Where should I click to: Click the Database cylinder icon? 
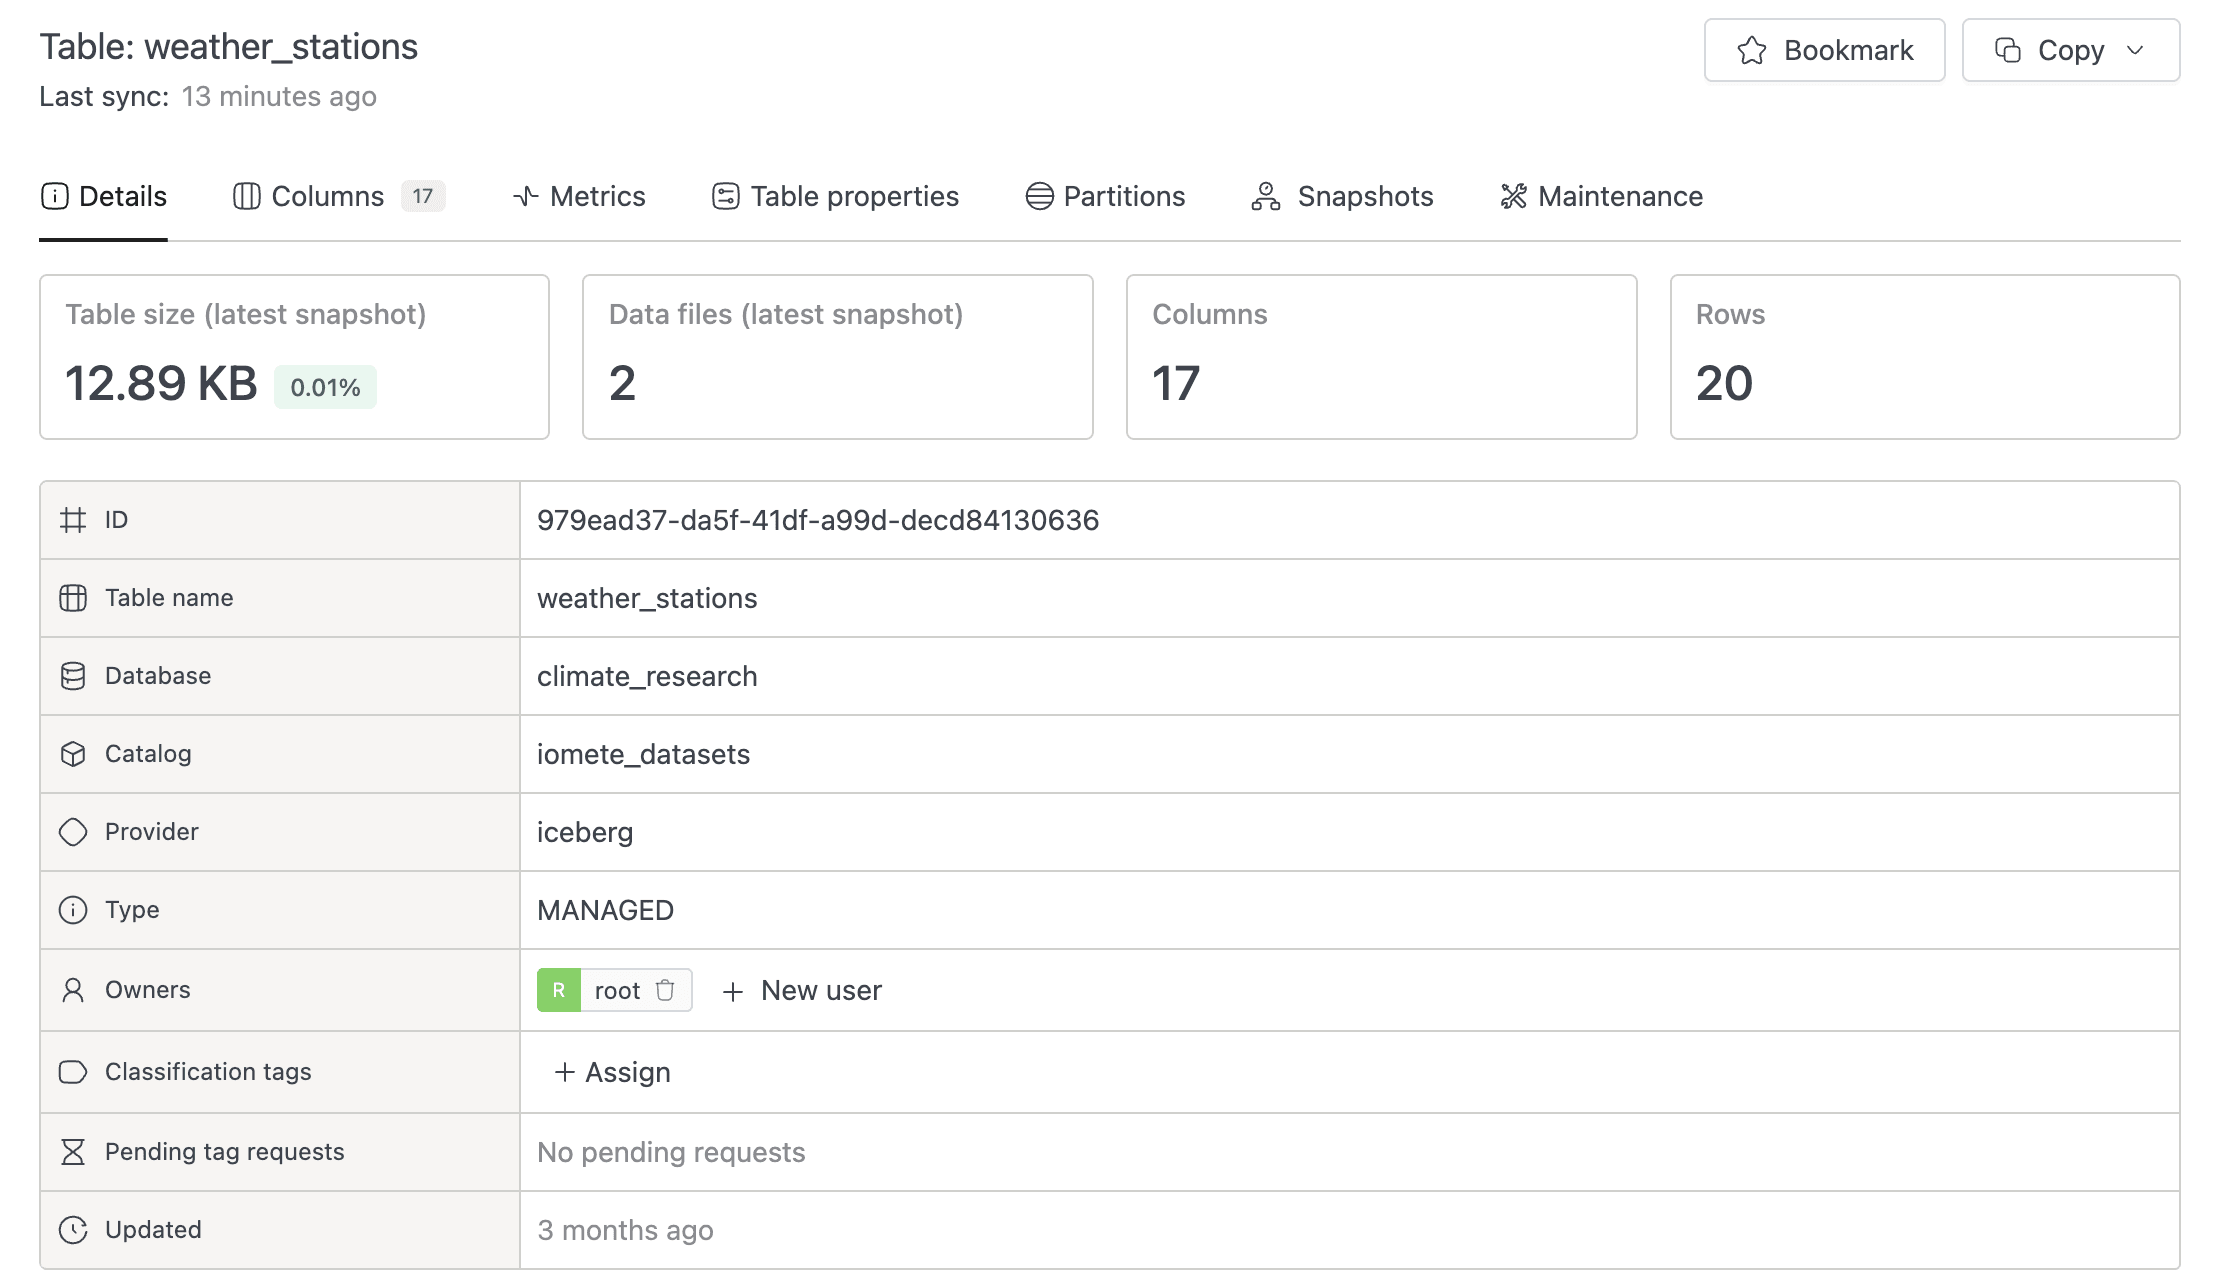pos(73,676)
